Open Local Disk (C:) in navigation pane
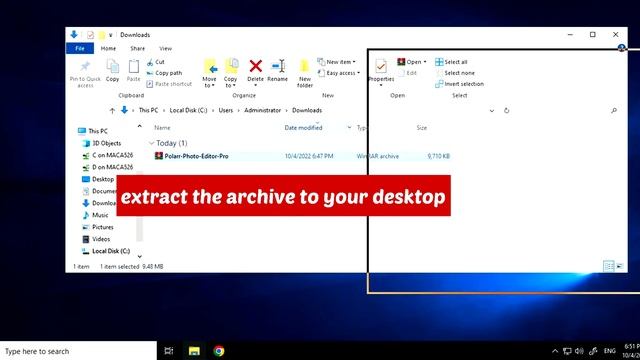 pyautogui.click(x=106, y=251)
